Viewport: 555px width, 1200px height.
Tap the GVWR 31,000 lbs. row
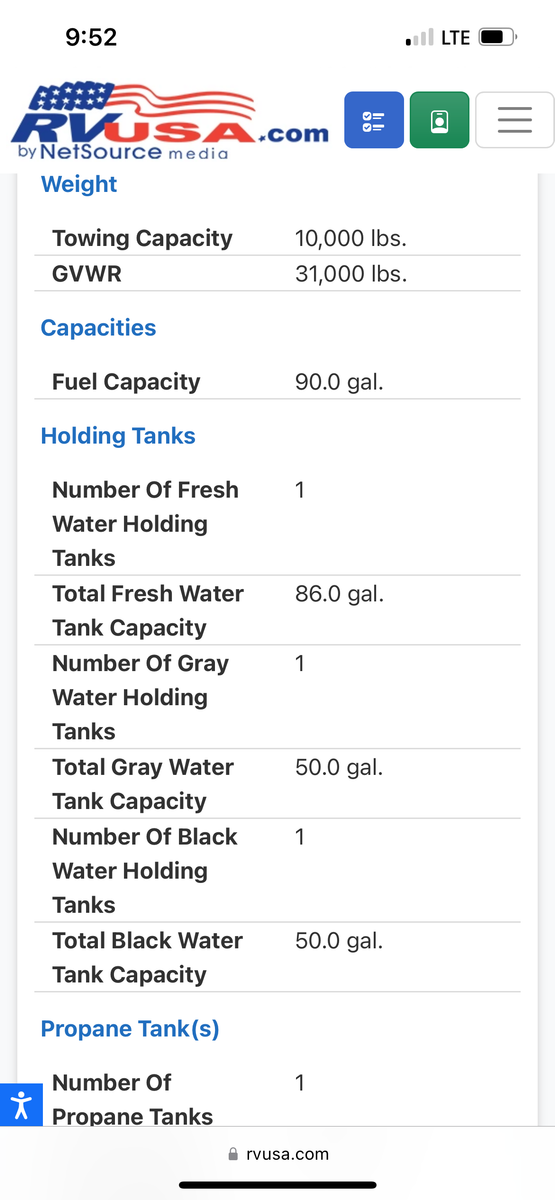(278, 273)
